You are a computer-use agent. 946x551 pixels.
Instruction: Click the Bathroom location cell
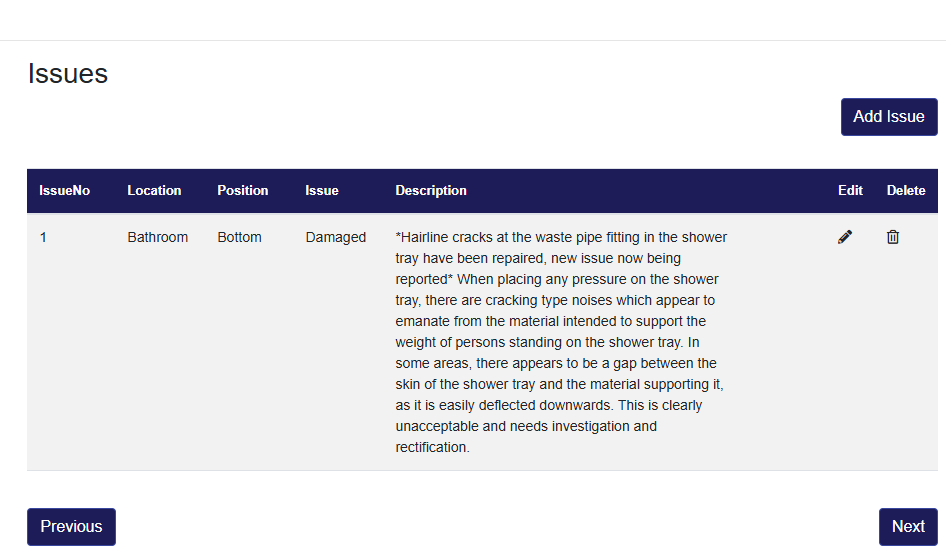pyautogui.click(x=158, y=238)
